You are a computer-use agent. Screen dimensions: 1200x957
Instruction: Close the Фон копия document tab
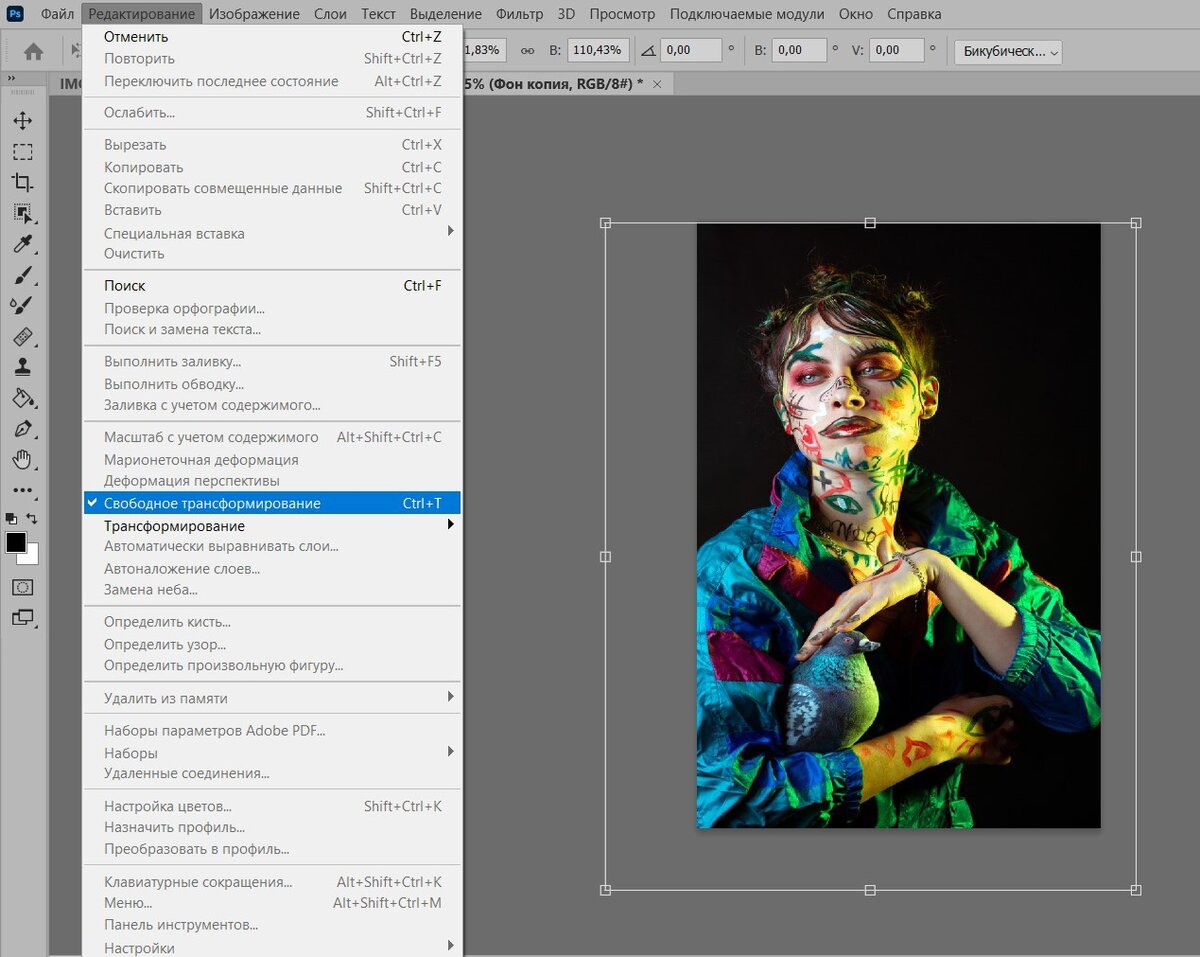[657, 84]
